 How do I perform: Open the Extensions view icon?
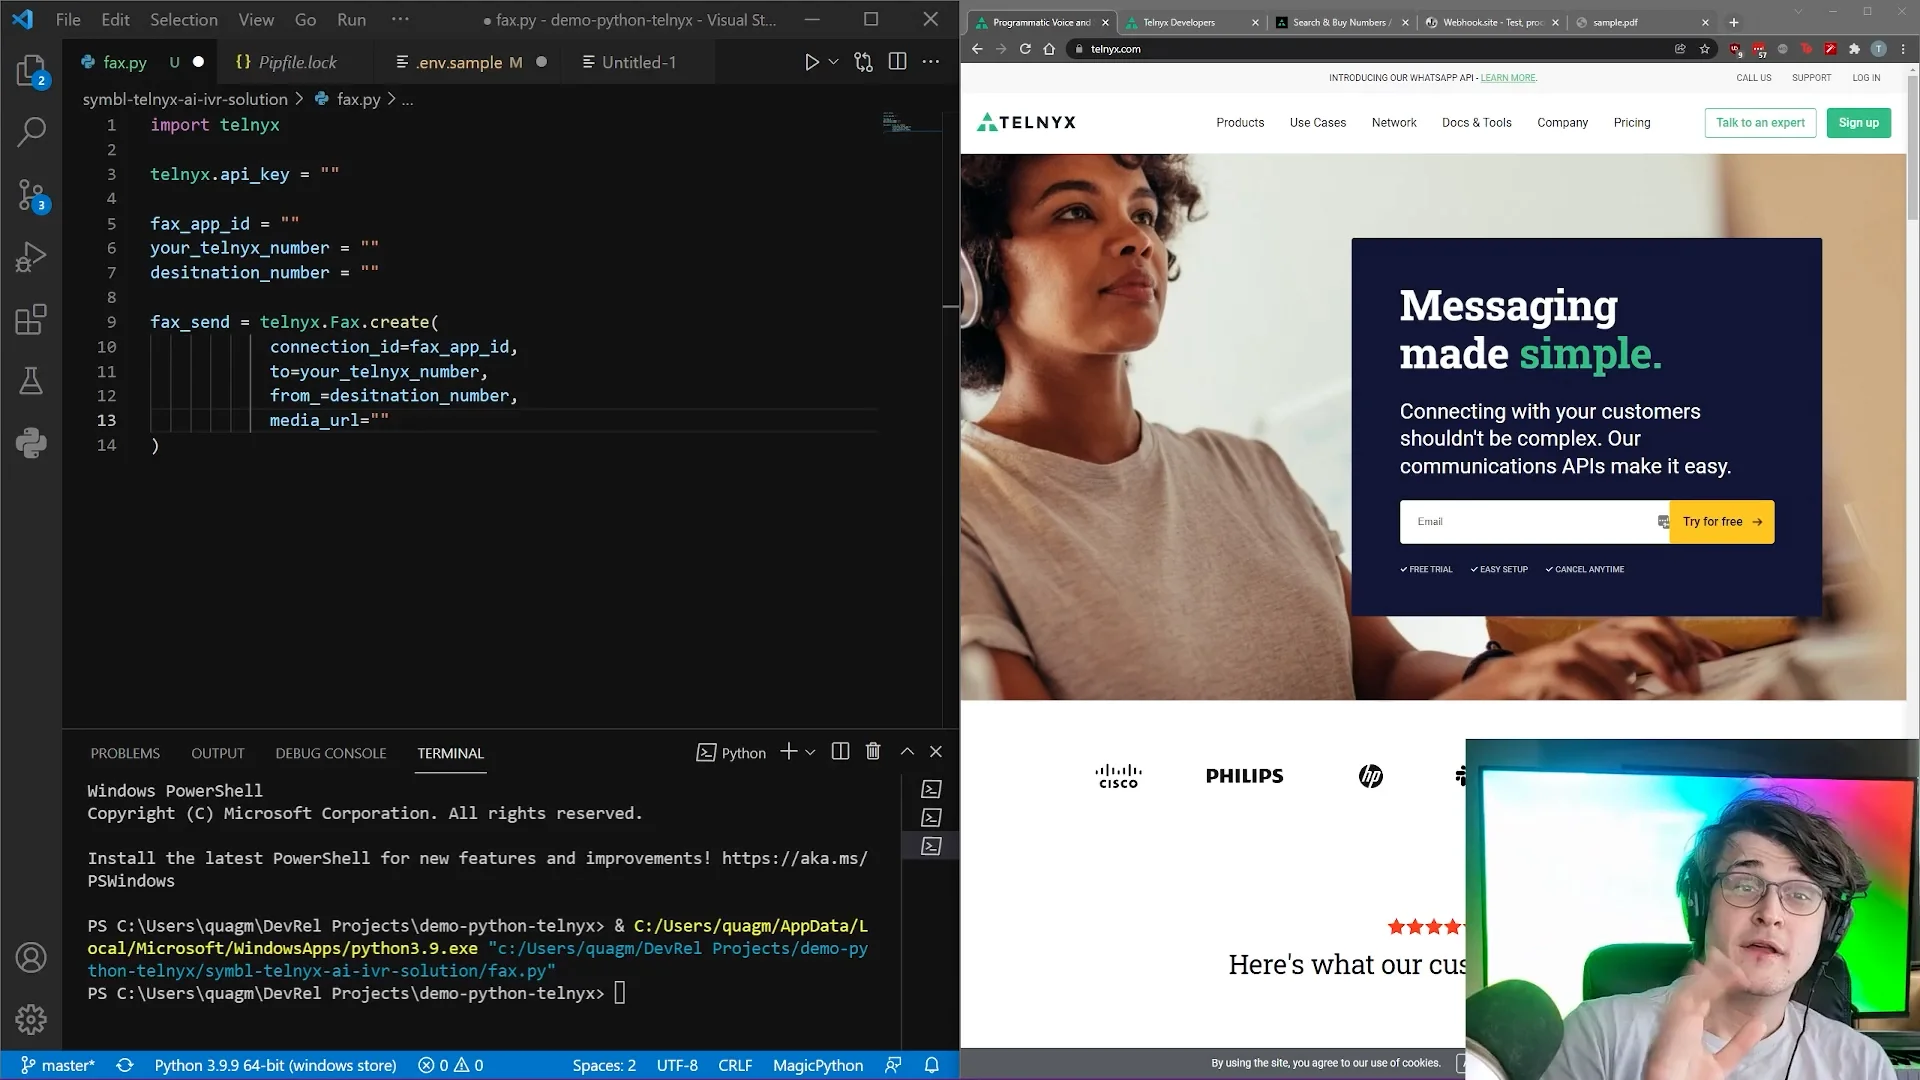coord(31,319)
